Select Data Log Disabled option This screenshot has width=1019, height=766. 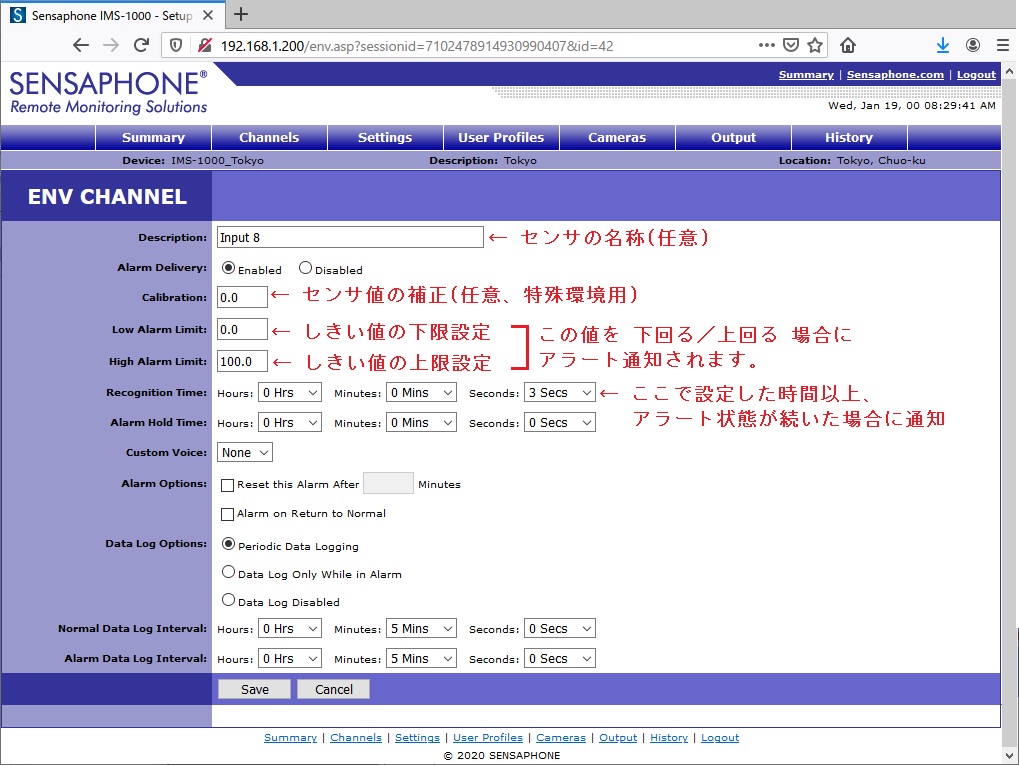point(228,600)
